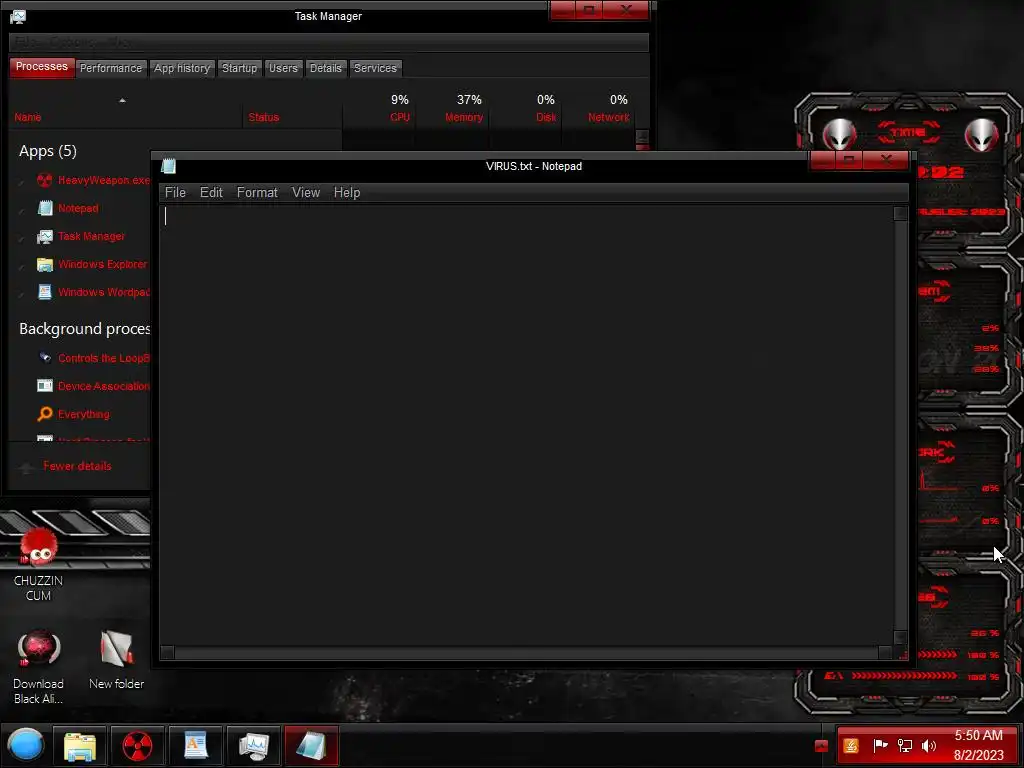
Task: Click the Task Manager icon in the Apps list
Action: [x=44, y=236]
